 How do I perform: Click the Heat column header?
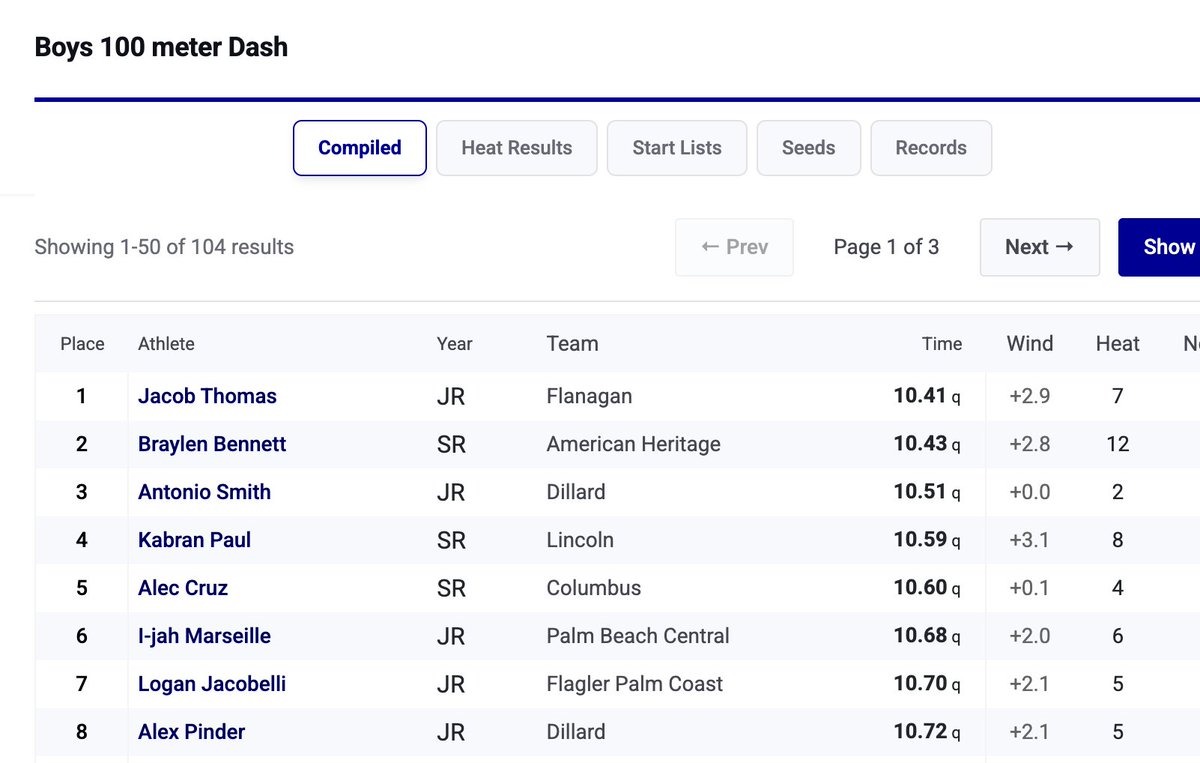pyautogui.click(x=1118, y=344)
